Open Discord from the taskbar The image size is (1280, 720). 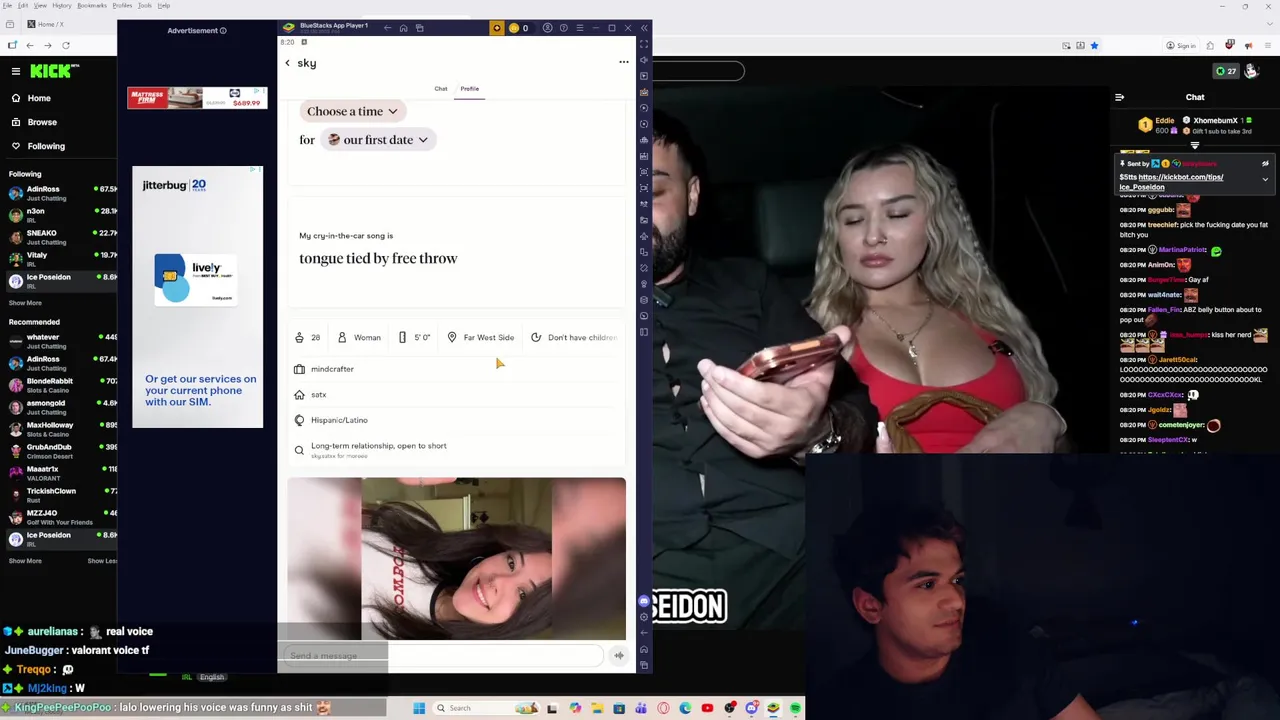click(751, 708)
